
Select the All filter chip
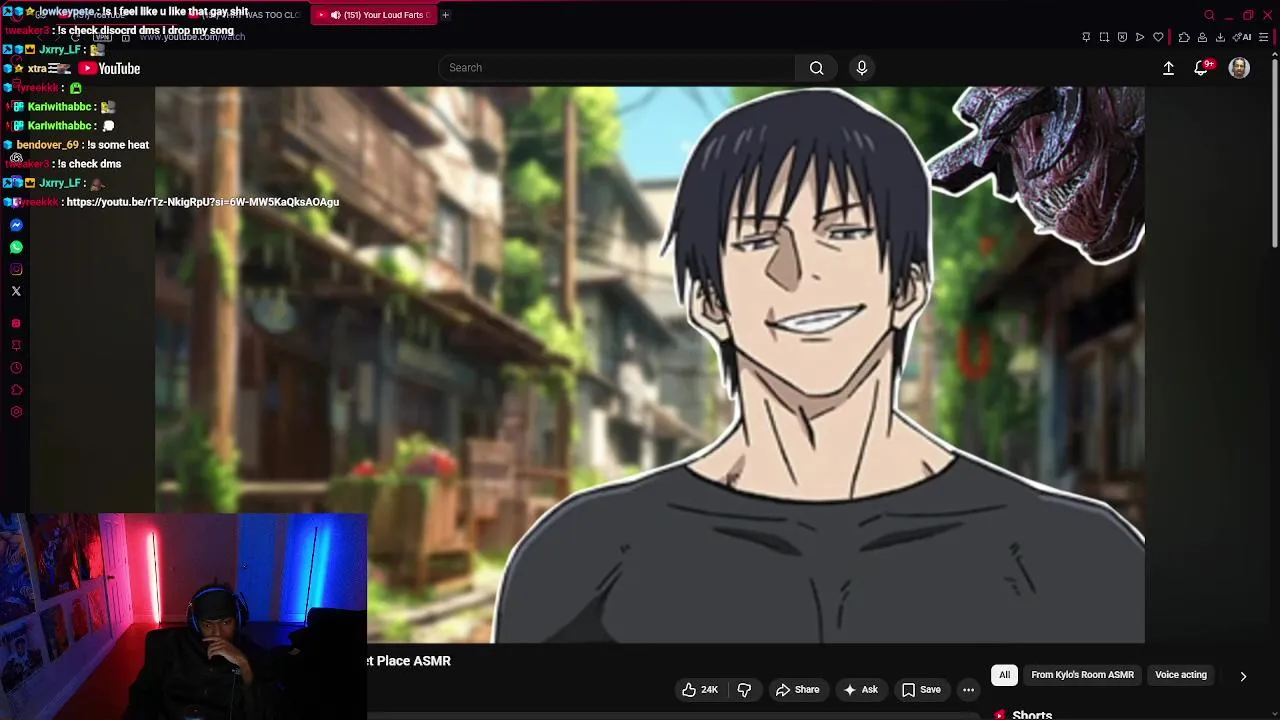coord(1004,675)
